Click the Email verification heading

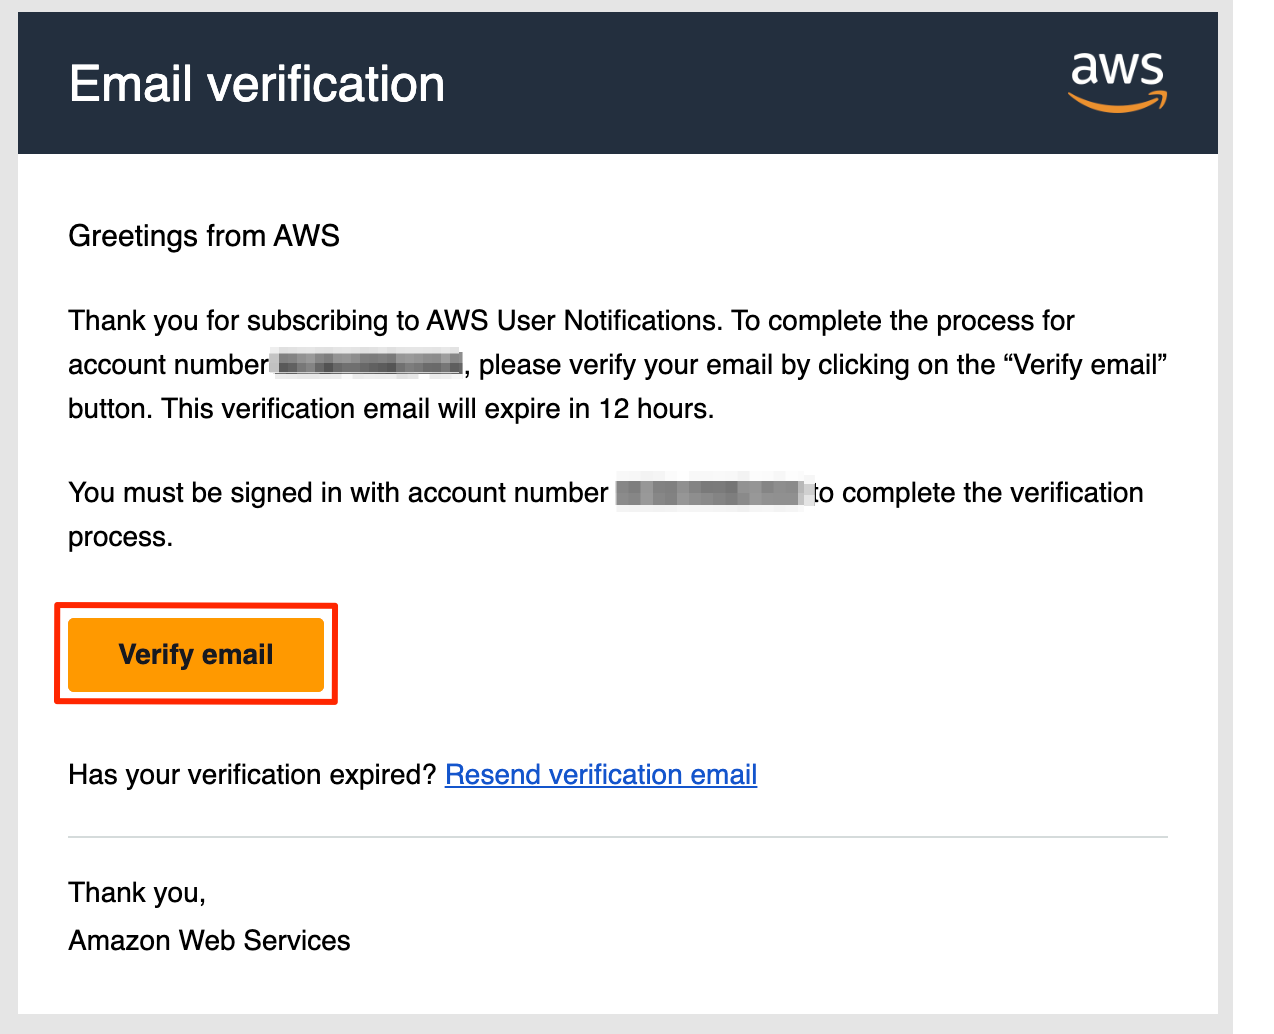pyautogui.click(x=257, y=84)
